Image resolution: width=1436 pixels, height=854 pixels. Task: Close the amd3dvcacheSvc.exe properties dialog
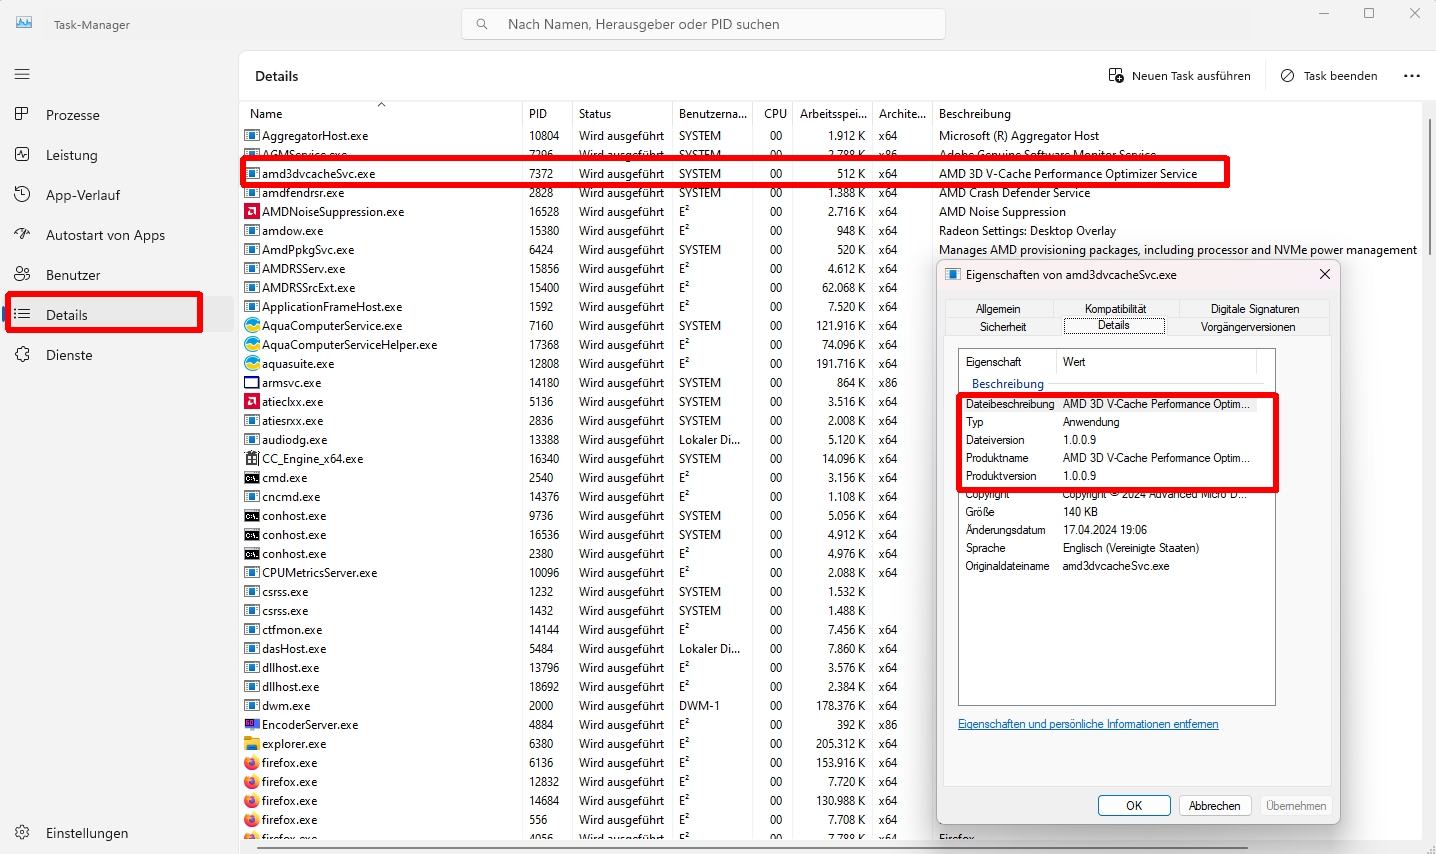pyautogui.click(x=1324, y=274)
